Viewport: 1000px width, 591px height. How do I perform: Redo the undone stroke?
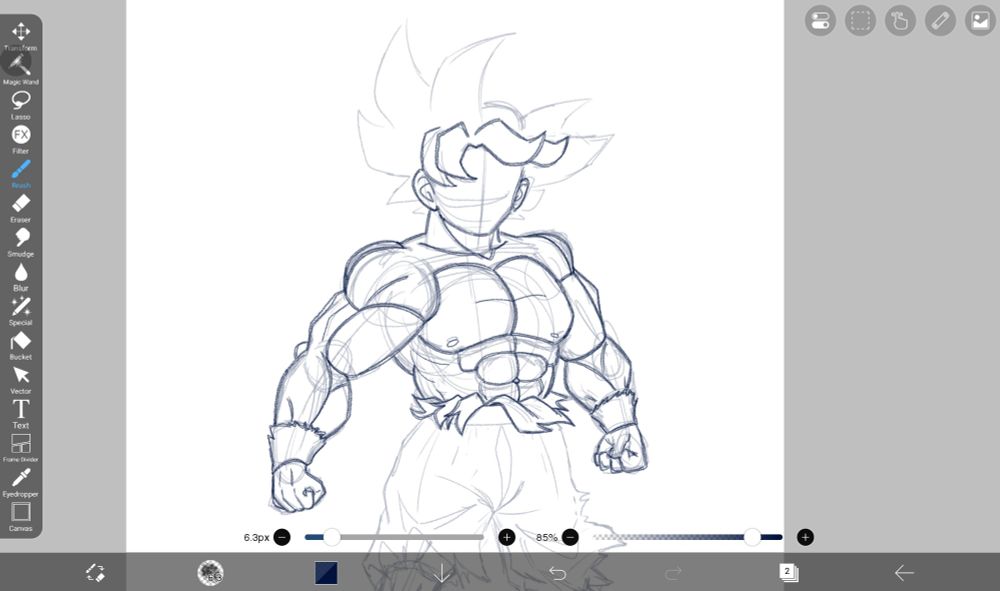click(673, 573)
